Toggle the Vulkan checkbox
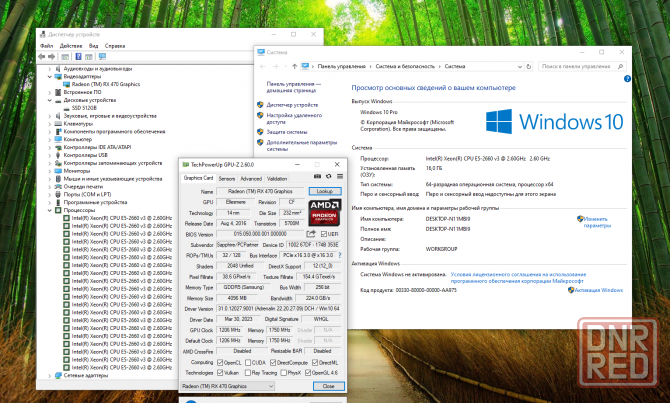This screenshot has height=403, width=670. coord(220,373)
